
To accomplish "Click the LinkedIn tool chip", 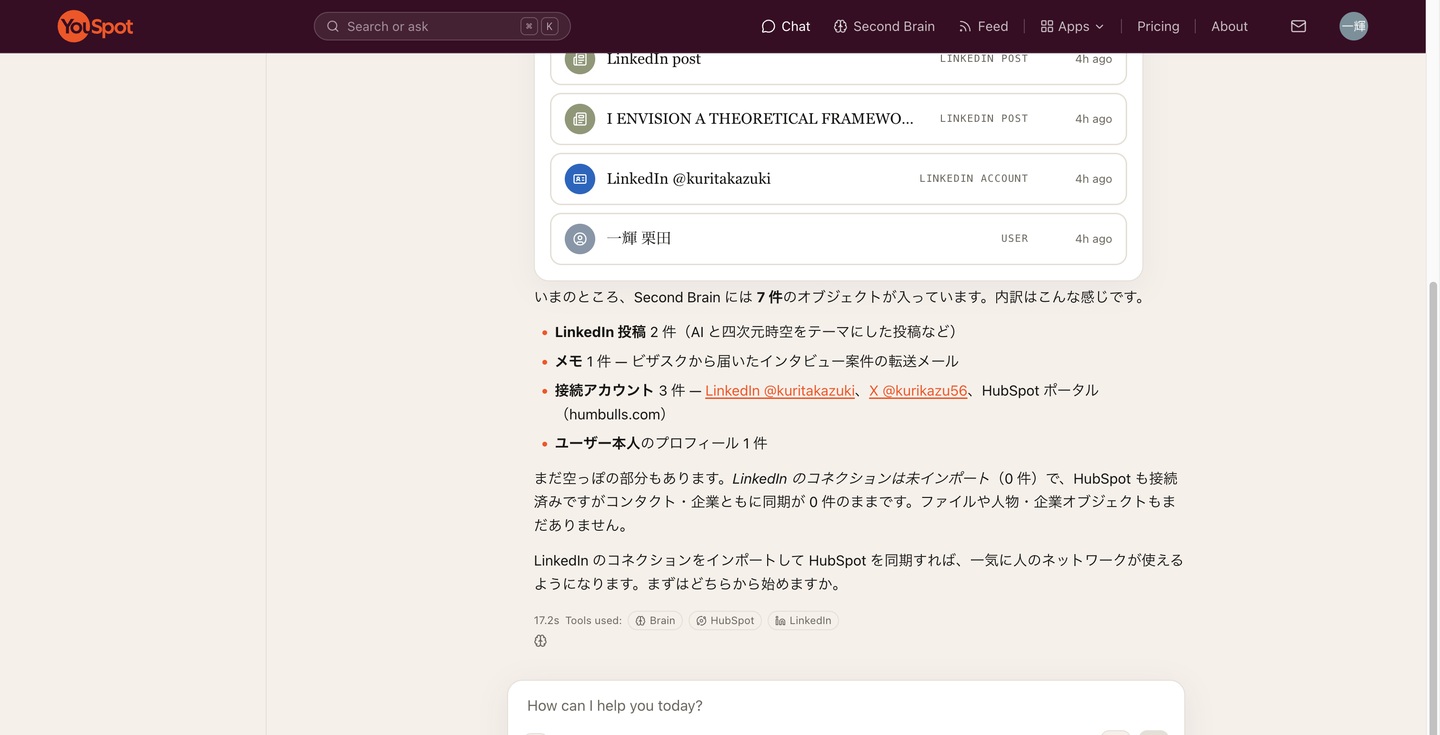I will [x=803, y=621].
